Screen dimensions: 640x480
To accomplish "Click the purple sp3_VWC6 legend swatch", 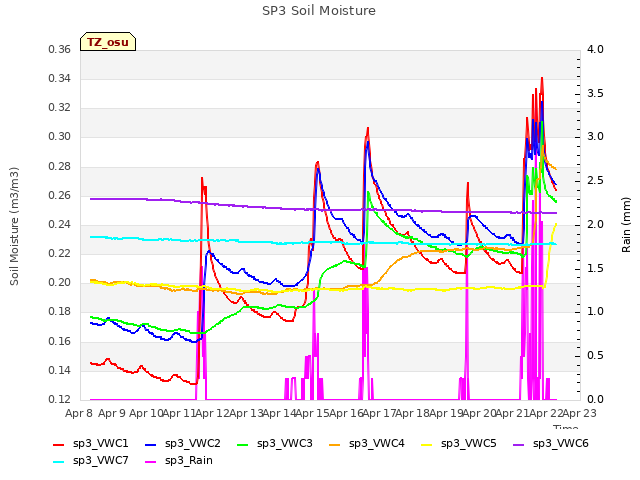I will [519, 444].
